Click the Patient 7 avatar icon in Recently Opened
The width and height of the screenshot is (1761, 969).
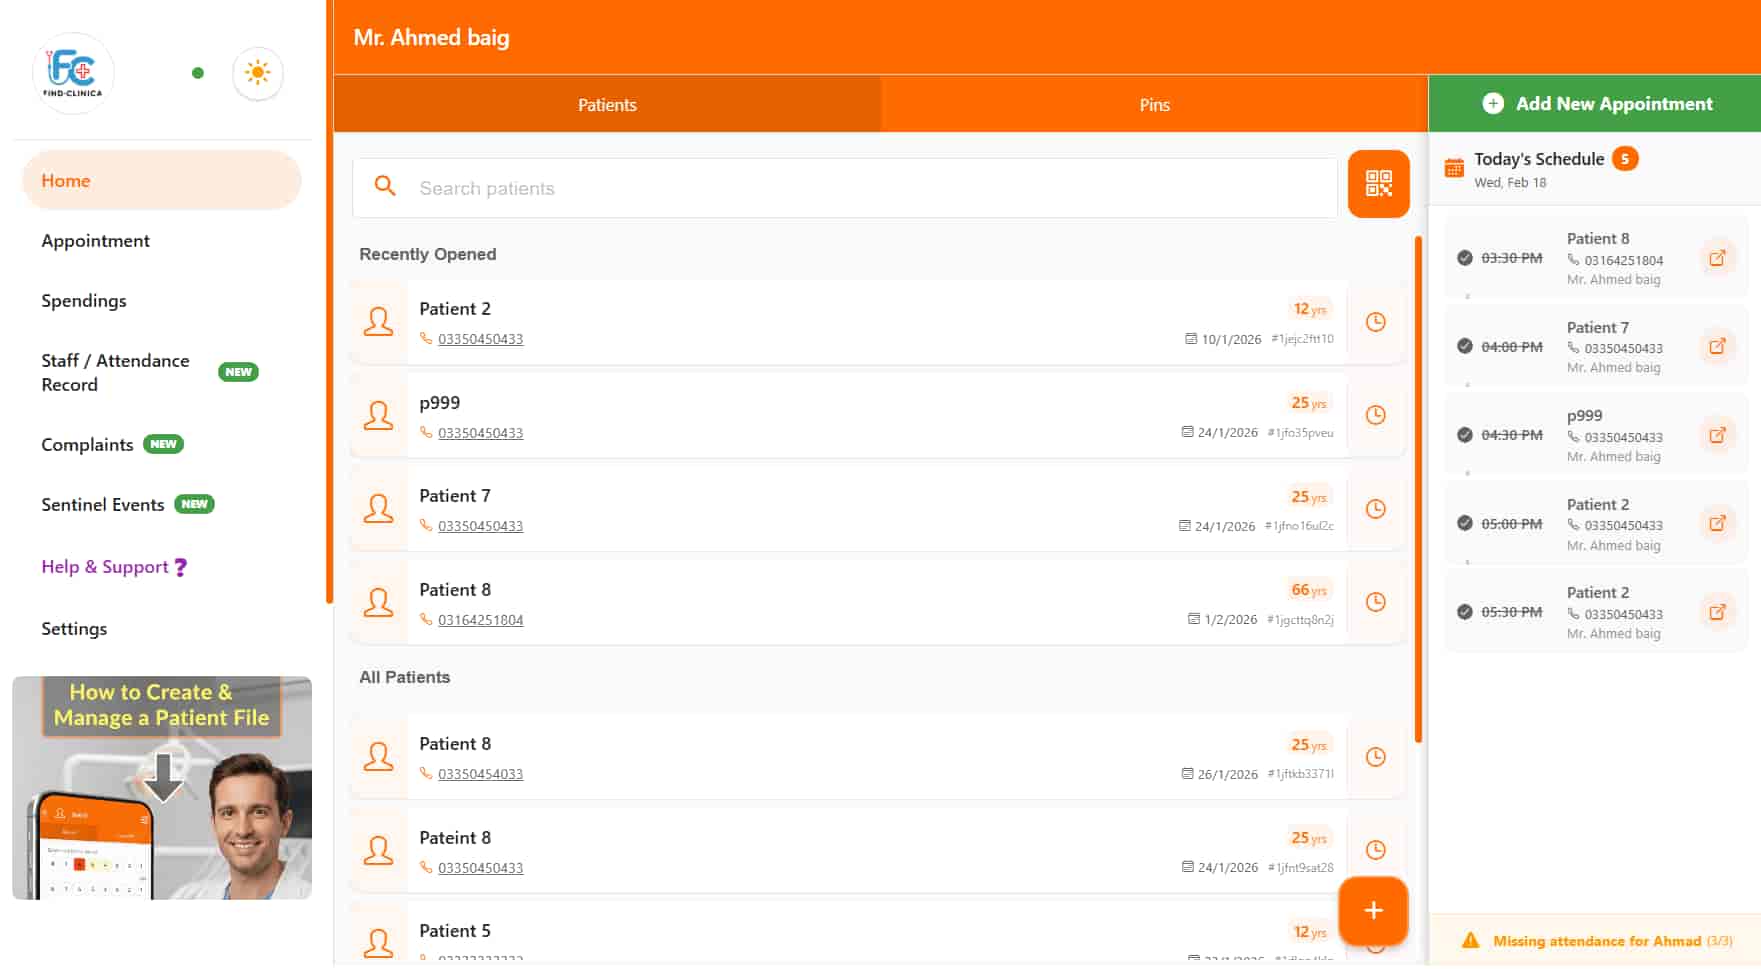pyautogui.click(x=379, y=509)
